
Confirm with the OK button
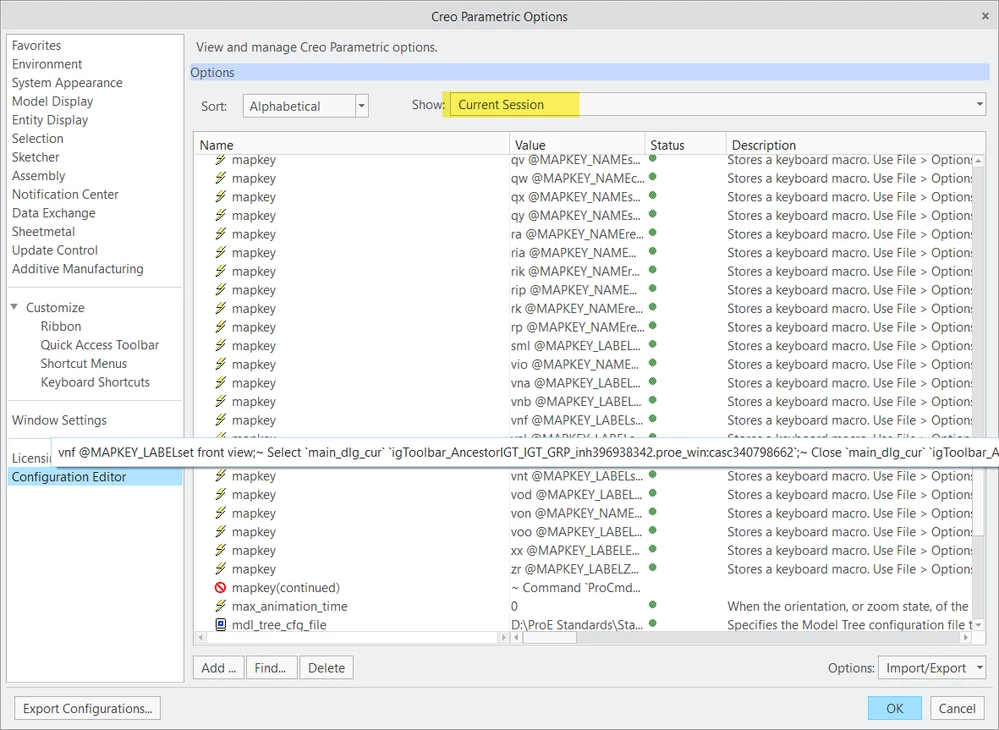click(x=895, y=708)
